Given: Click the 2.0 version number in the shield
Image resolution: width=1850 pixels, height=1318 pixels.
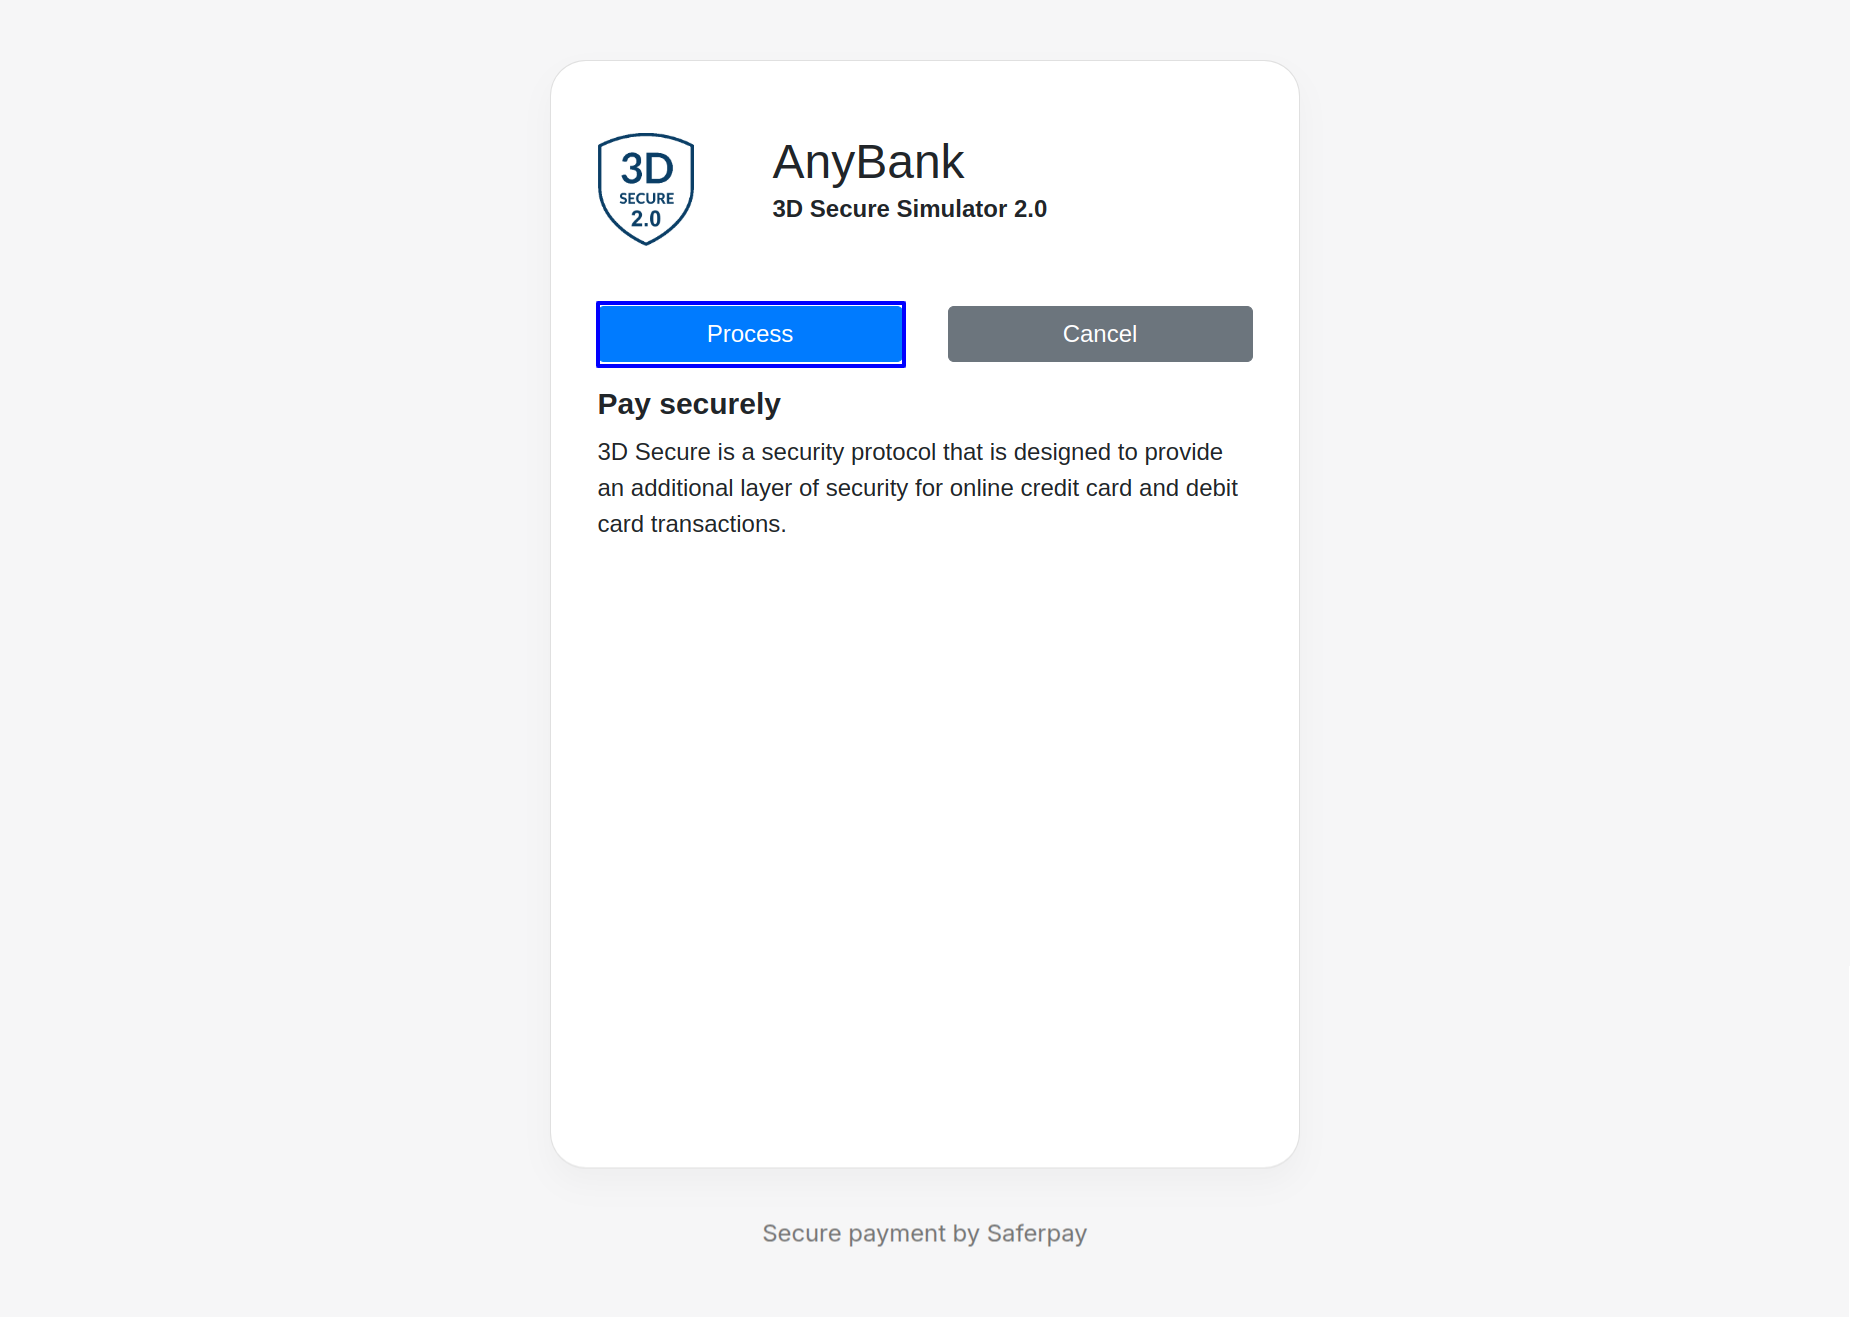Looking at the screenshot, I should pos(646,218).
